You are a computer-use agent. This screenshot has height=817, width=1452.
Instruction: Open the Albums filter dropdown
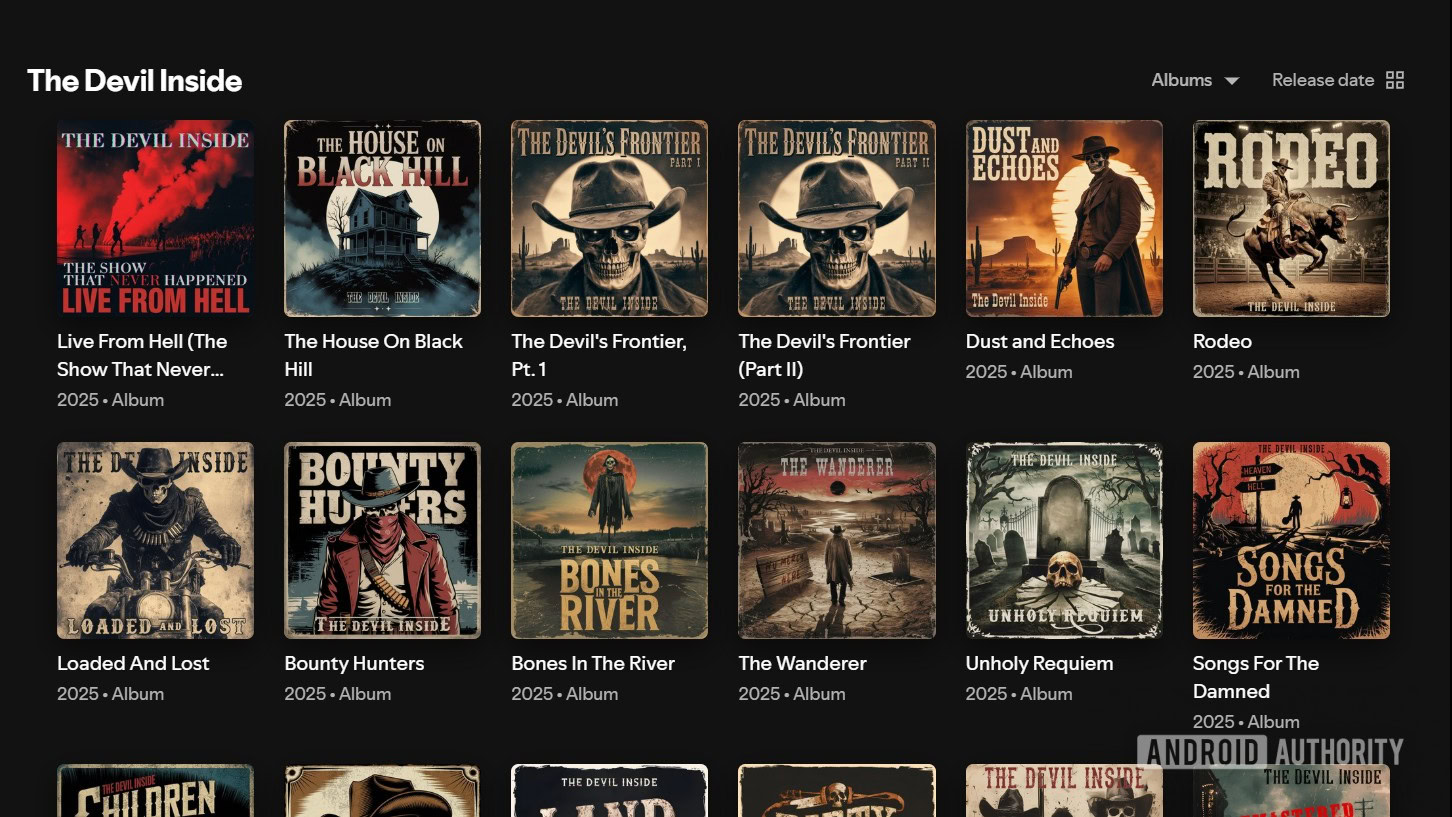coord(1194,80)
